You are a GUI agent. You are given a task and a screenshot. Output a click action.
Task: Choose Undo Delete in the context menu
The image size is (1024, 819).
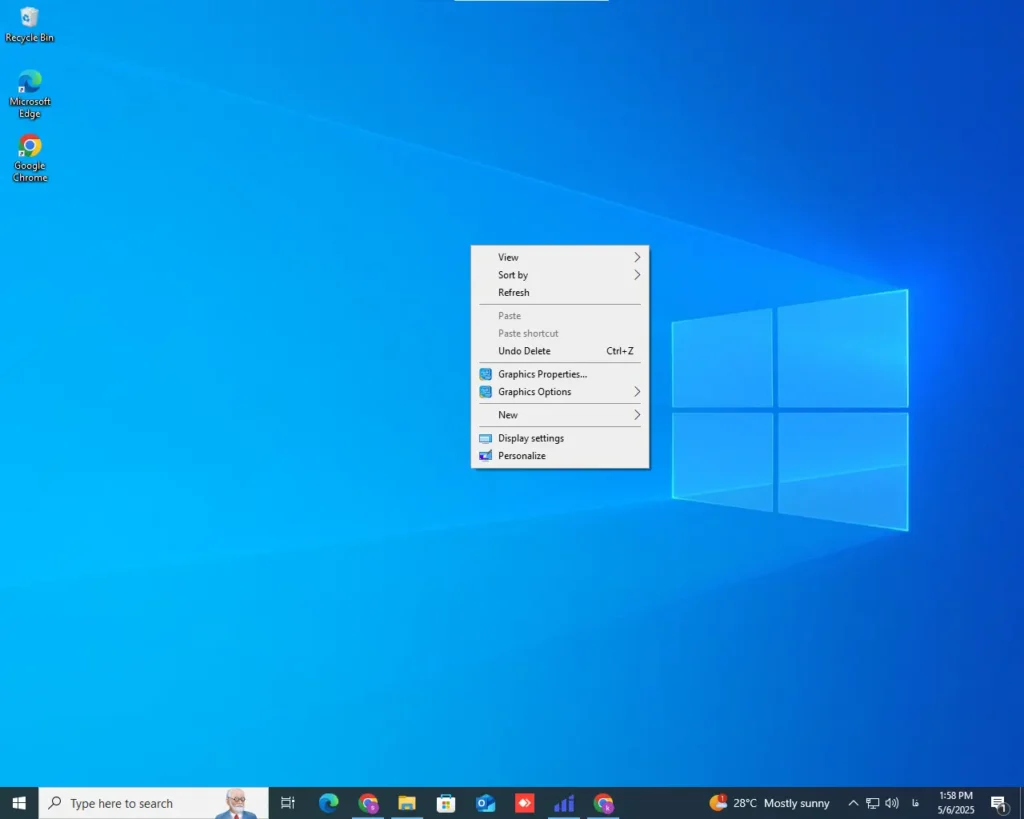(560, 351)
